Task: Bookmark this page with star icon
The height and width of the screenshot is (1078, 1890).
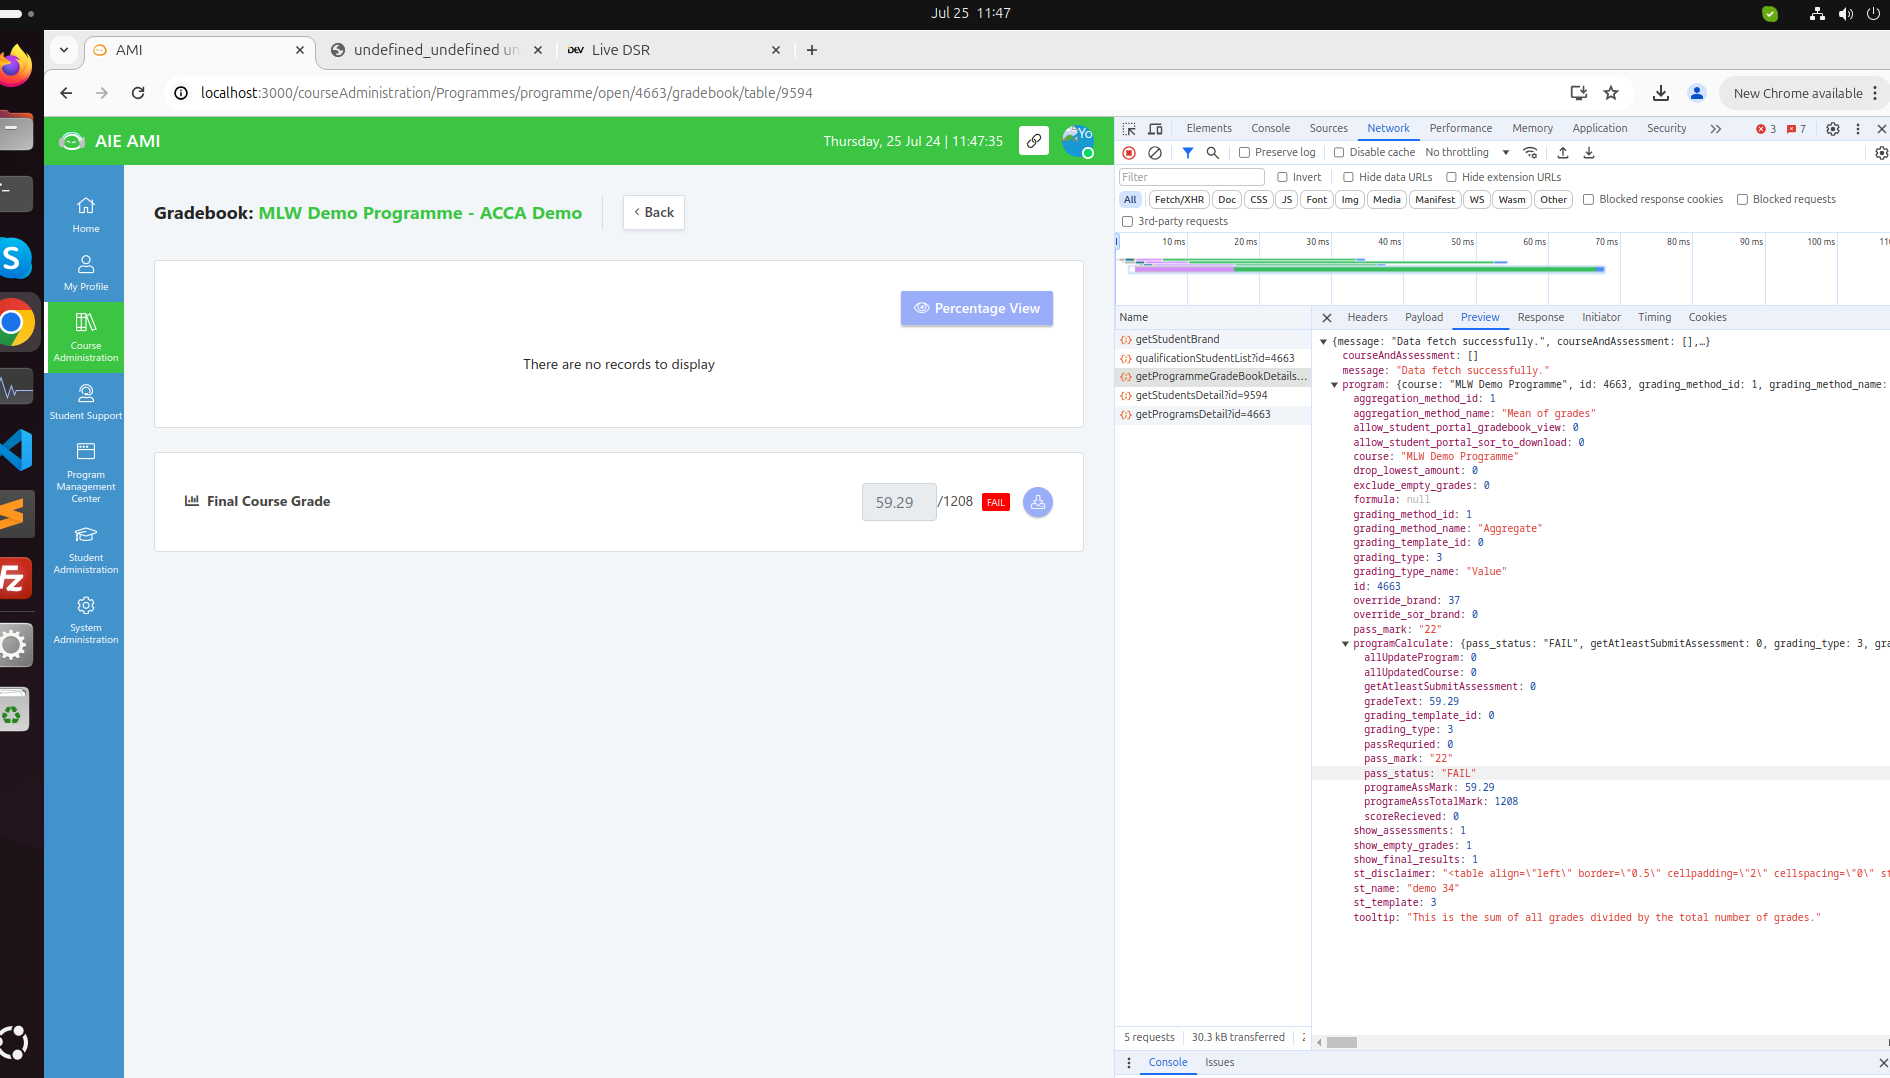Action: pyautogui.click(x=1611, y=93)
